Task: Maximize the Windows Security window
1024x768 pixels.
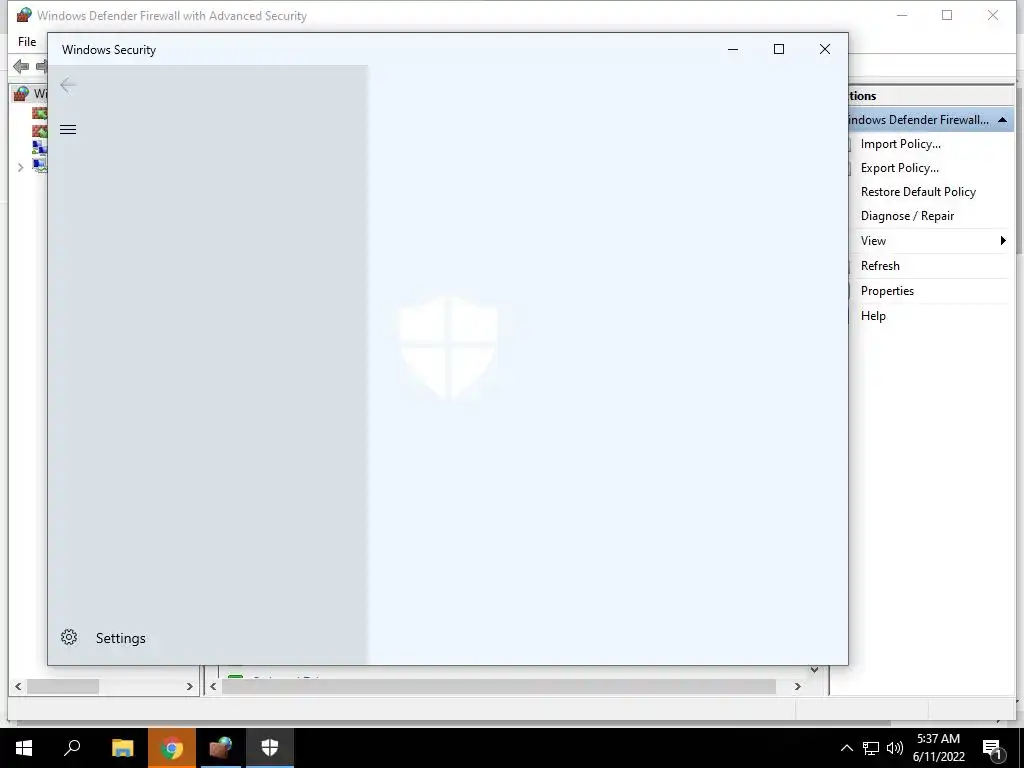Action: coord(778,49)
